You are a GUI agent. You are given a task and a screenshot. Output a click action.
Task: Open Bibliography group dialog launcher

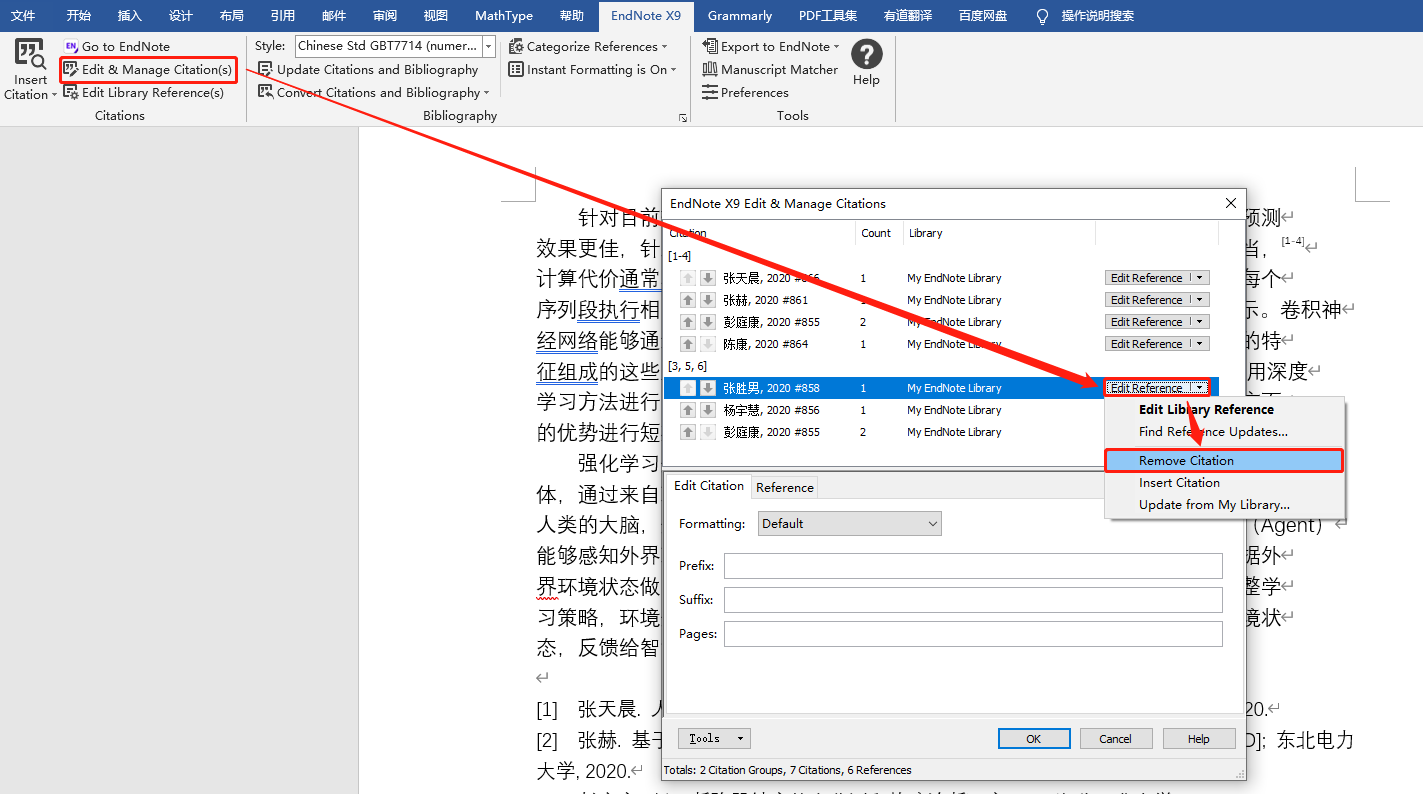683,117
